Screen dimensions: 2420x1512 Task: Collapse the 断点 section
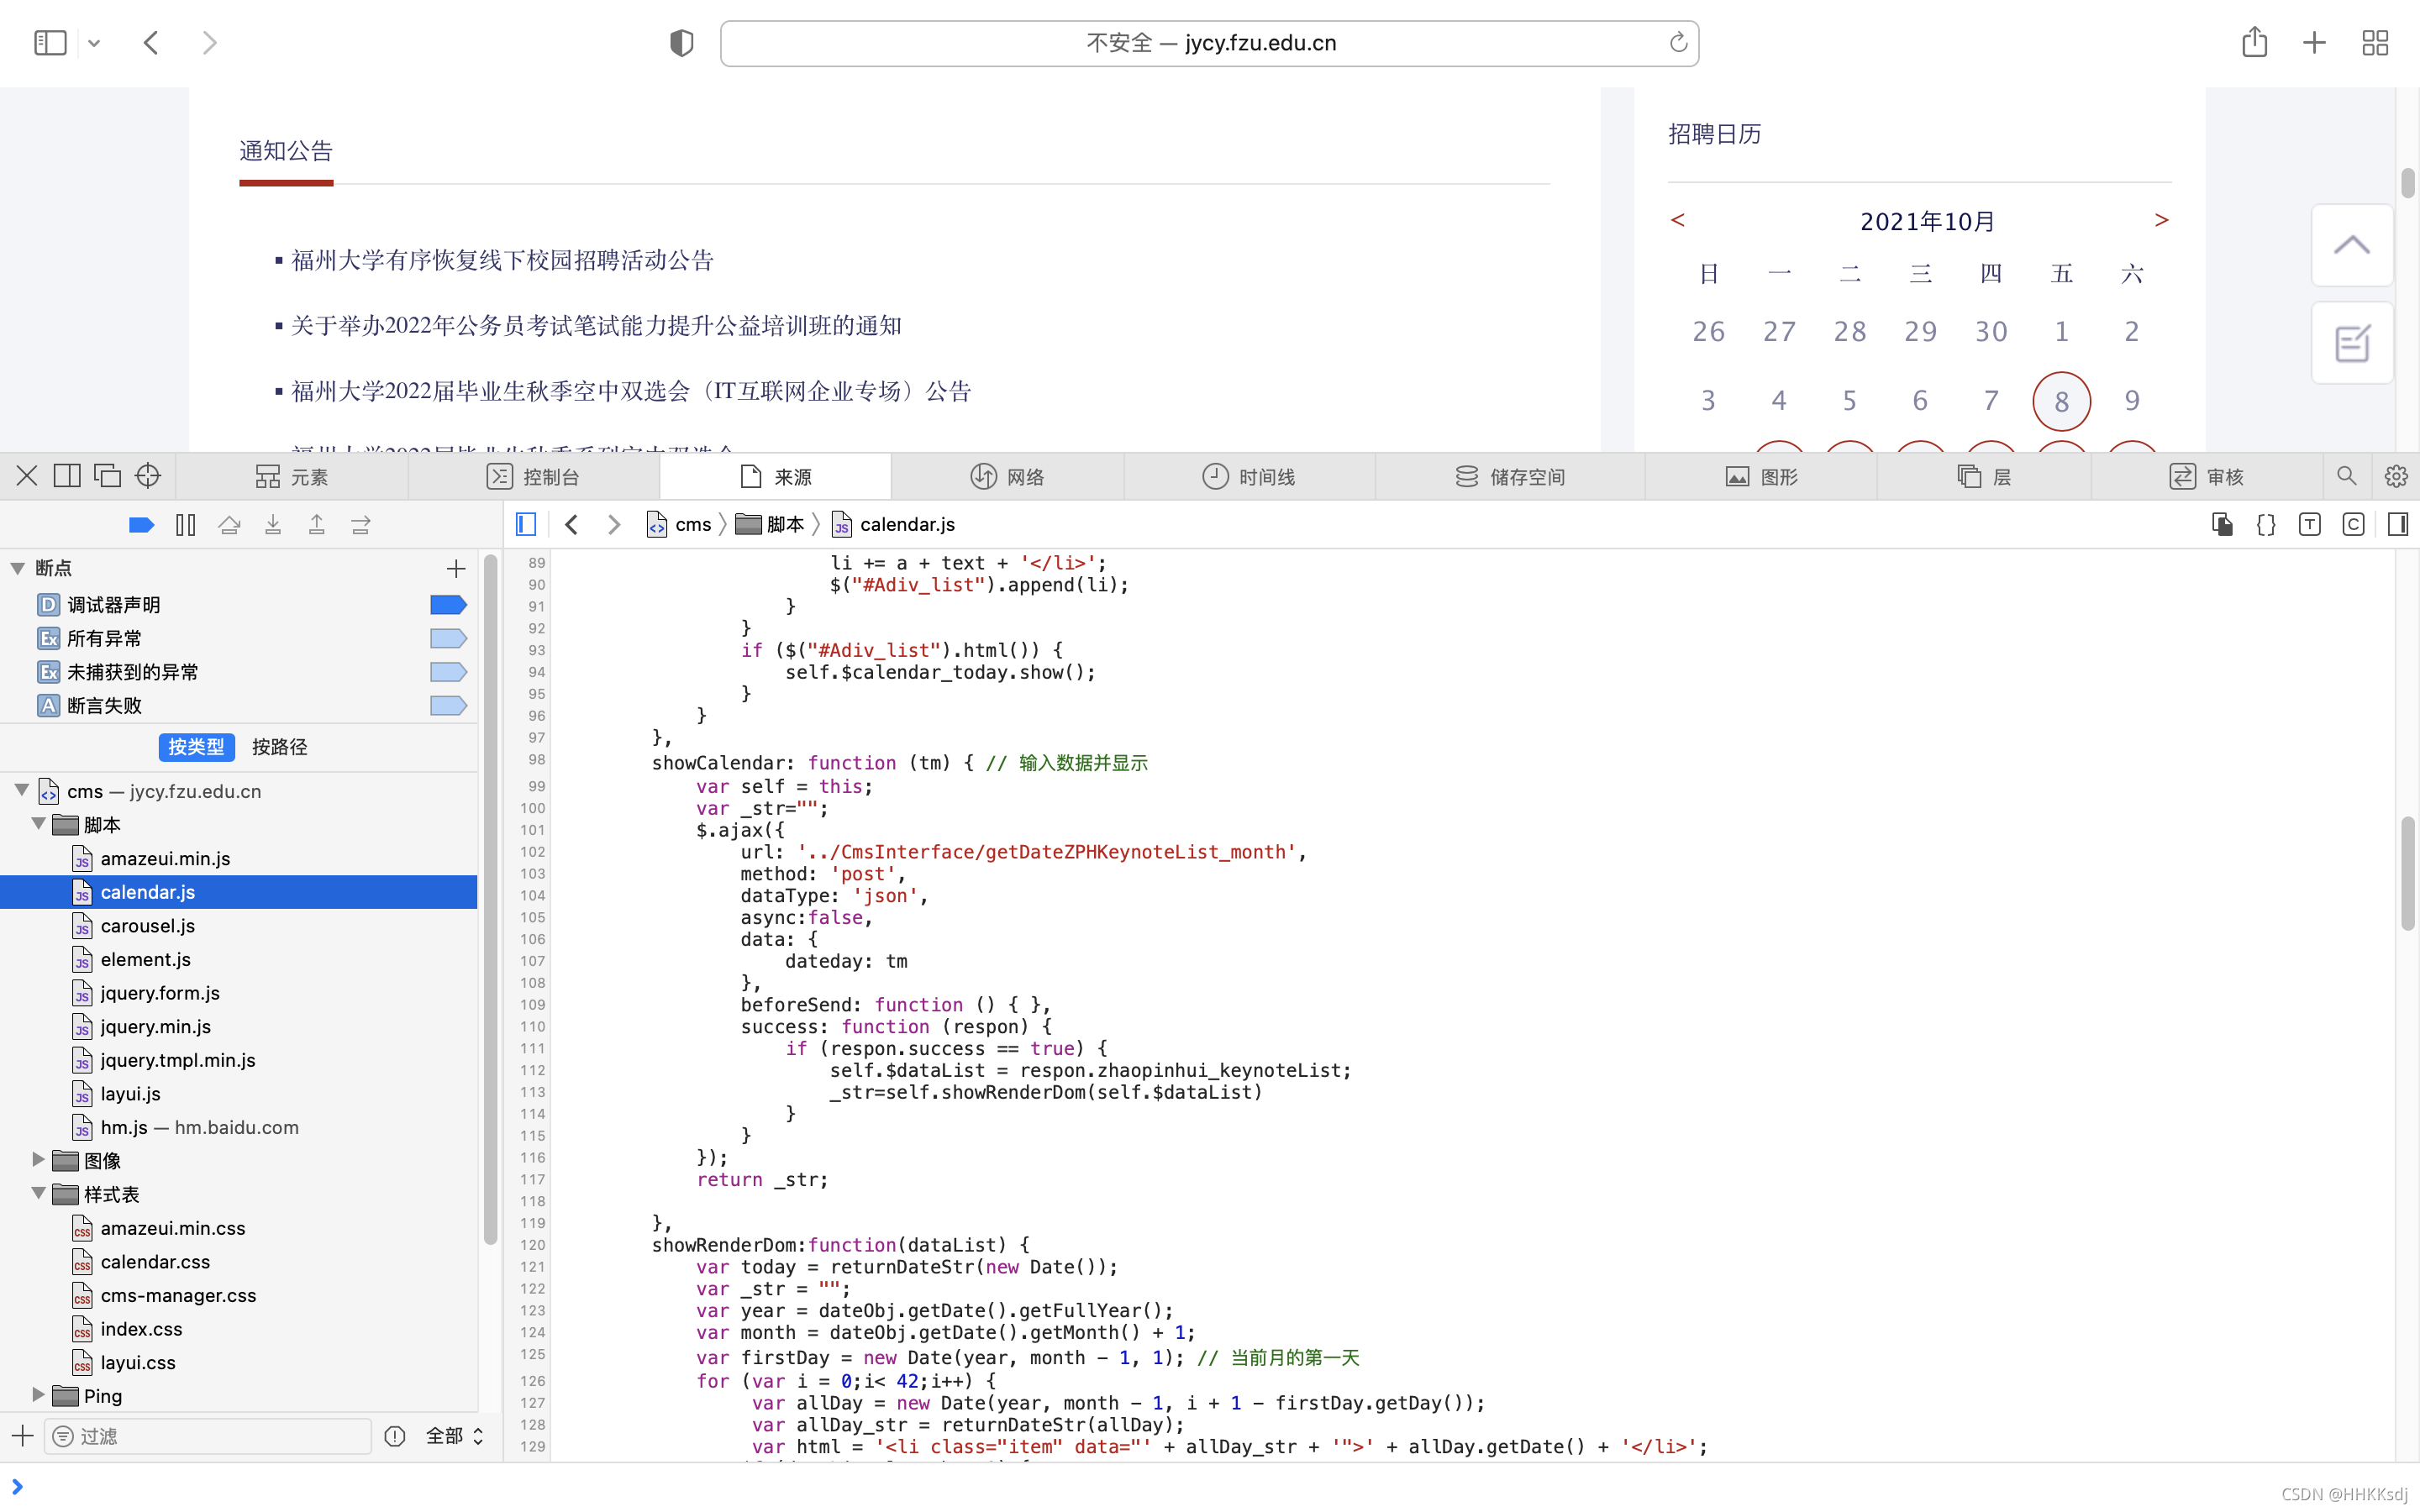click(x=18, y=568)
